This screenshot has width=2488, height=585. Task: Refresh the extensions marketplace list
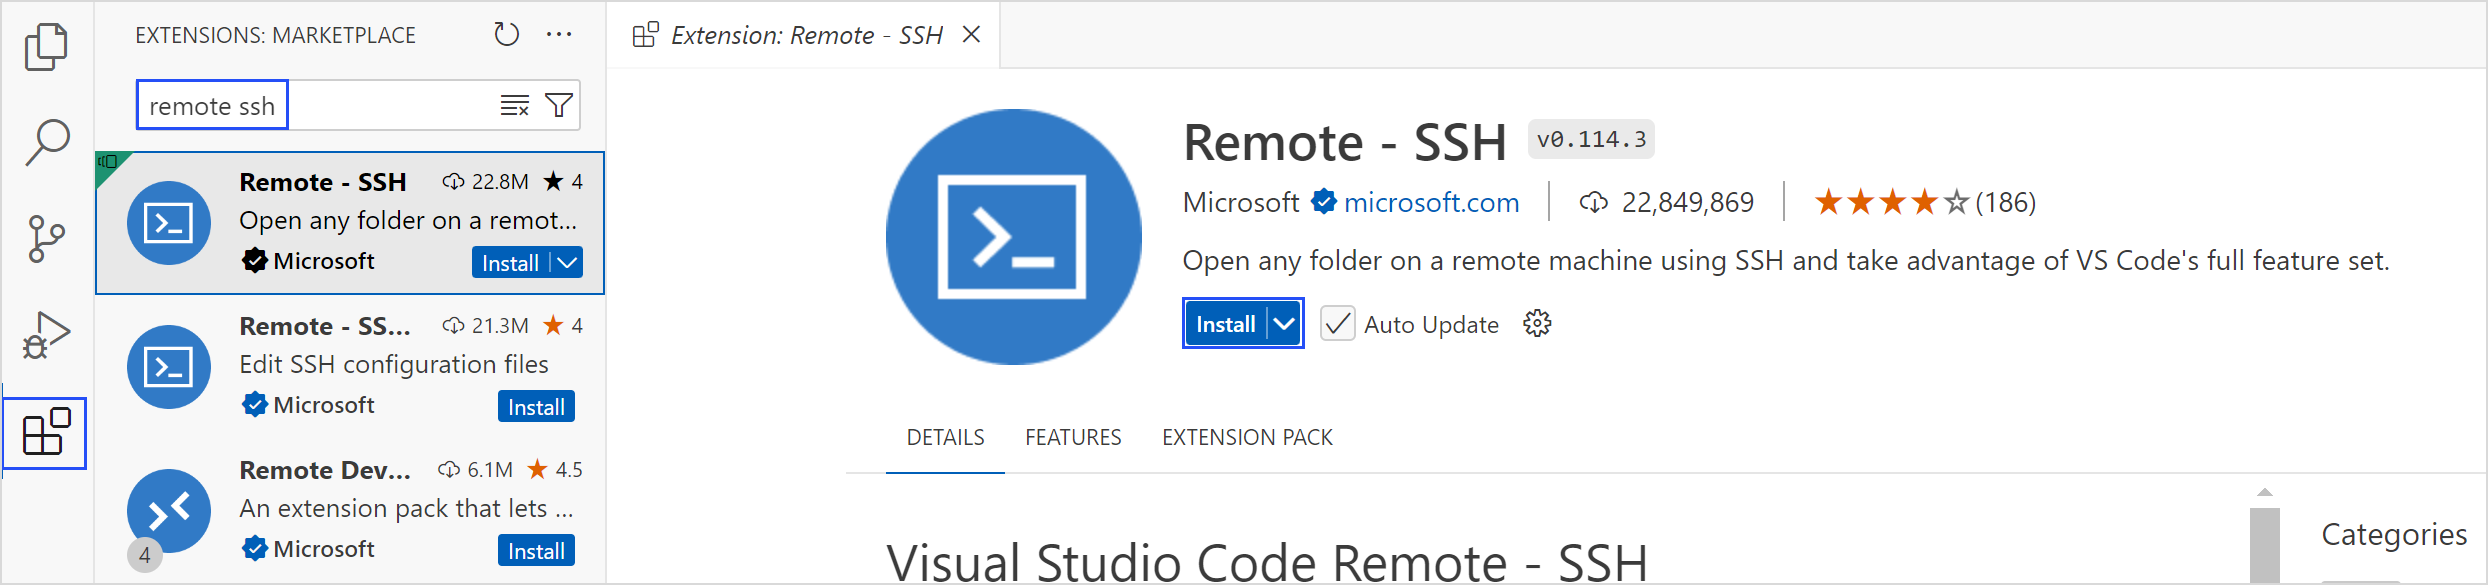tap(506, 35)
